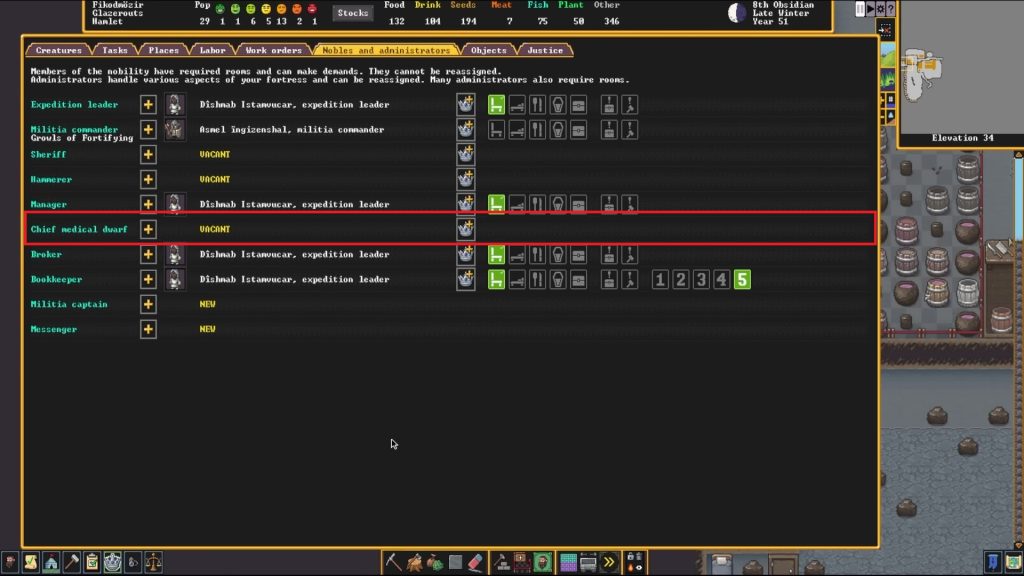1024x576 pixels.
Task: Click the crown symbol icon in Hammerer row
Action: pos(466,179)
